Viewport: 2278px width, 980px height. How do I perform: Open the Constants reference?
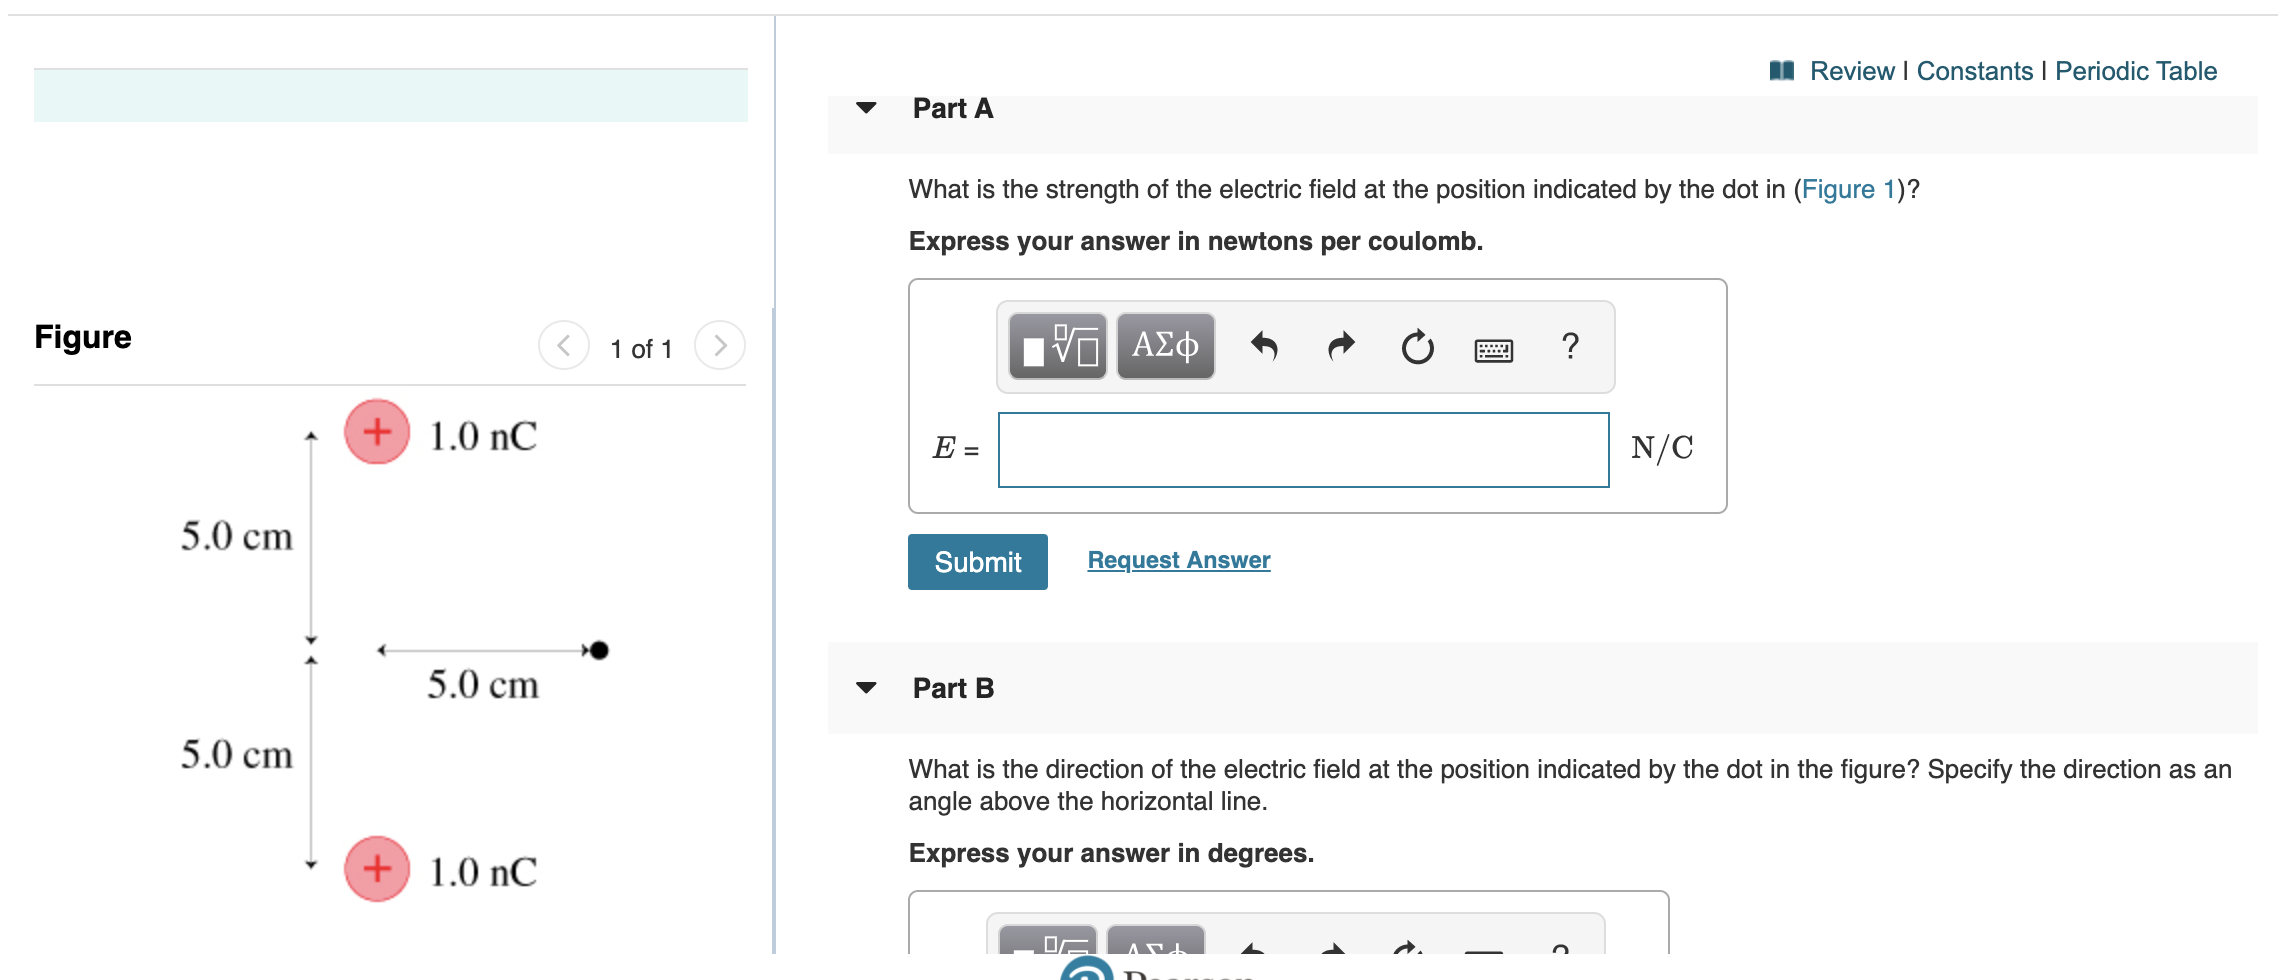[1972, 70]
